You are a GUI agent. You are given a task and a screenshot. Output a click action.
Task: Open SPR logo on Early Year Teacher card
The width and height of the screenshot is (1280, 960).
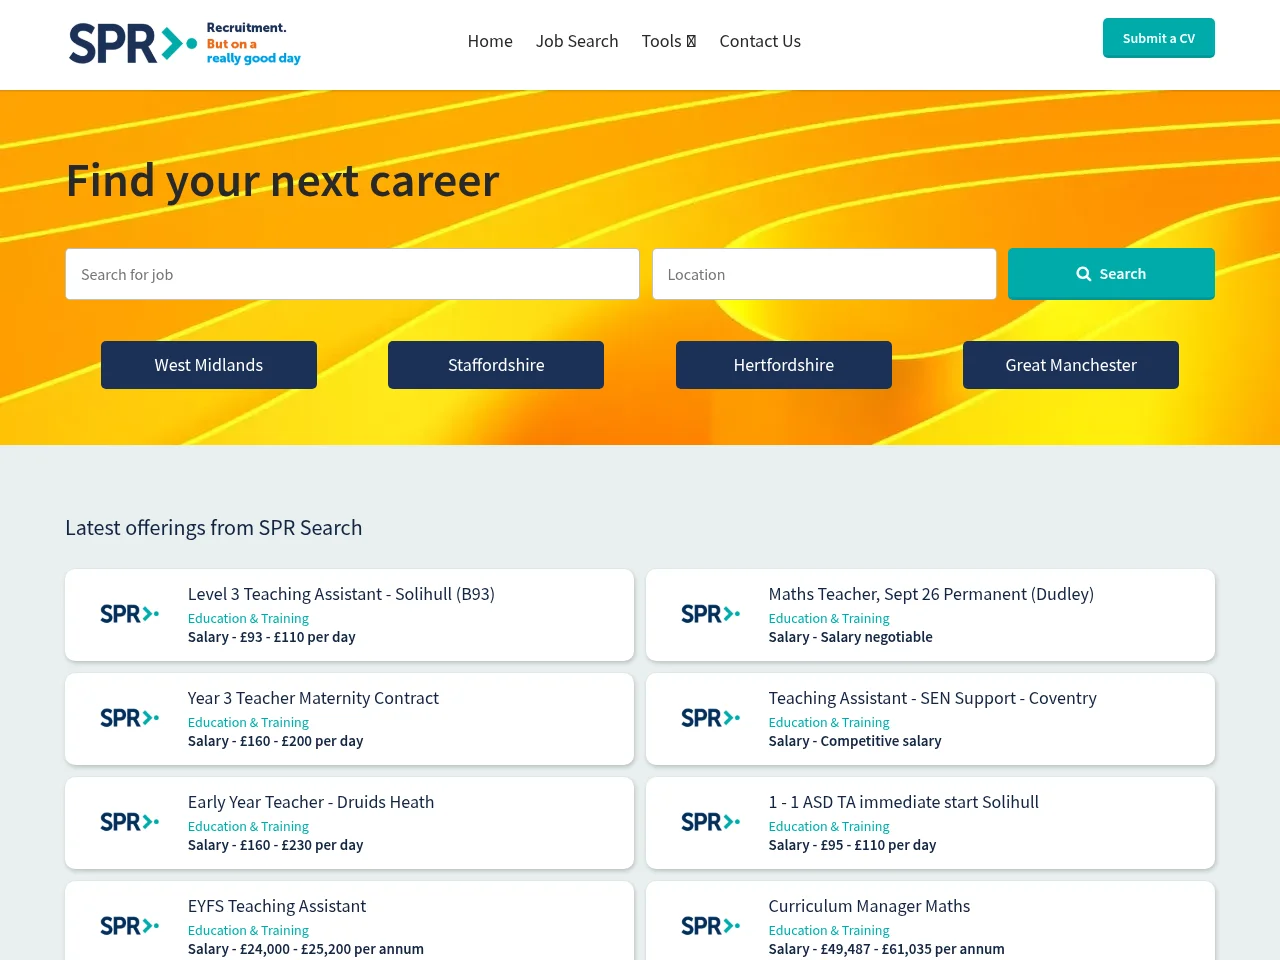pyautogui.click(x=130, y=822)
